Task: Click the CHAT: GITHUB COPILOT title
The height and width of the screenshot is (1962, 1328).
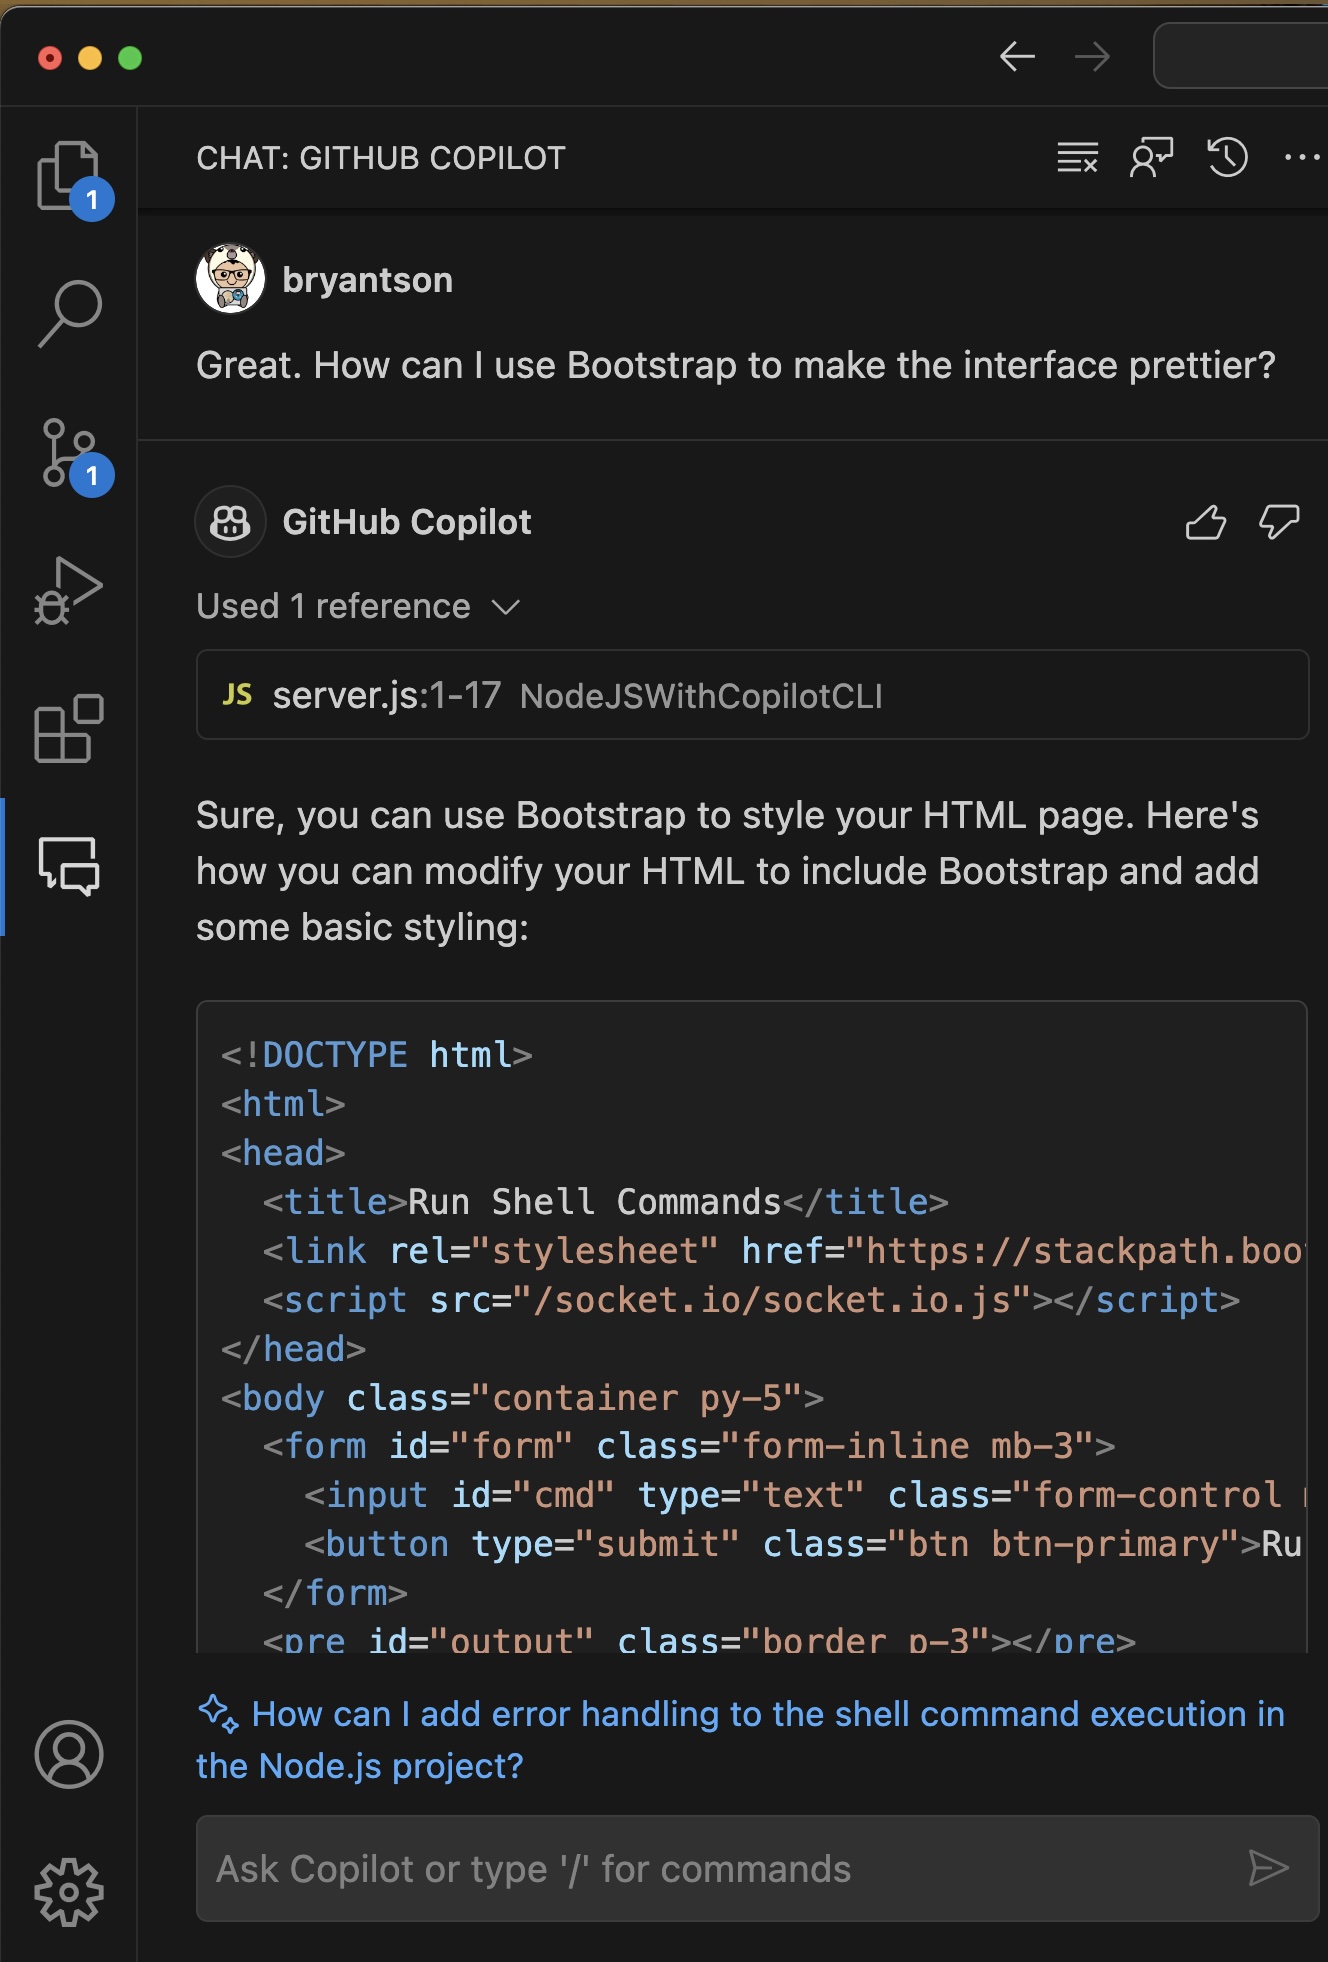Action: pos(381,158)
